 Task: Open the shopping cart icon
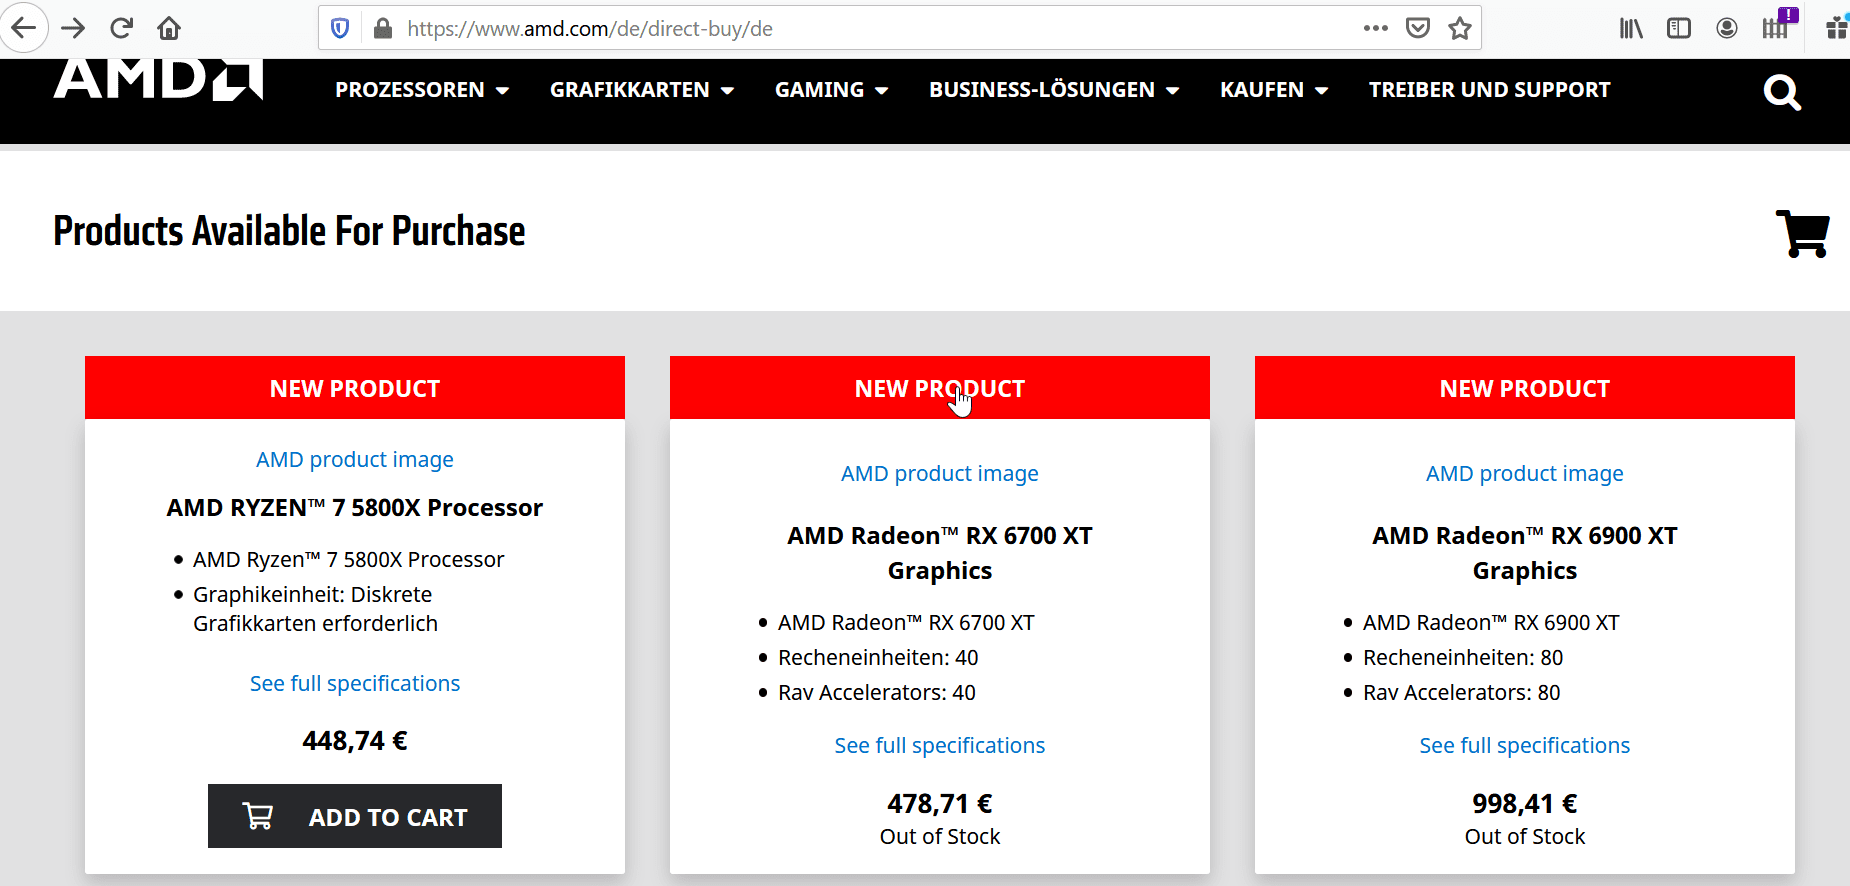[x=1802, y=233]
